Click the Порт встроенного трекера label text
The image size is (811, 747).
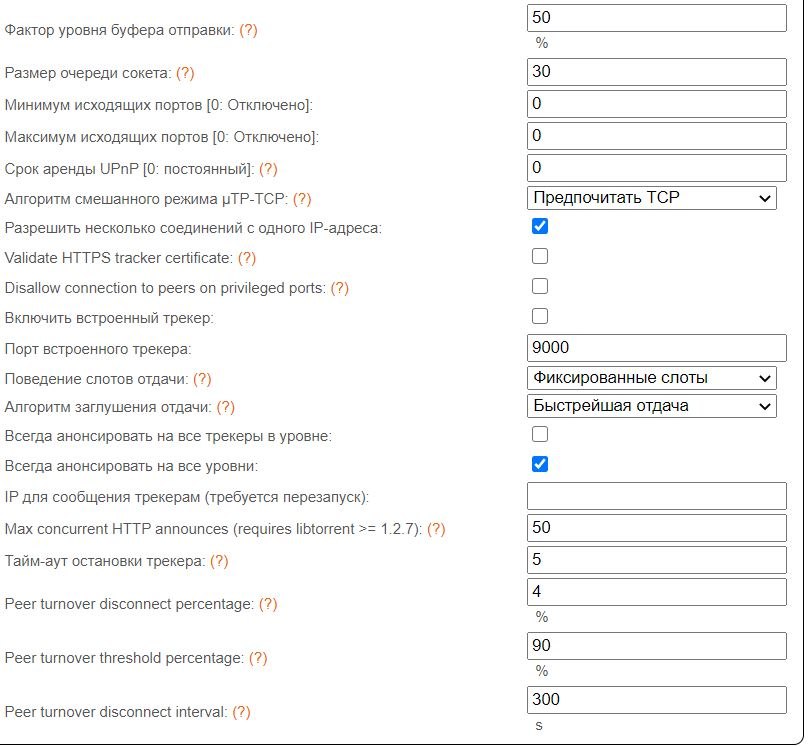(98, 349)
